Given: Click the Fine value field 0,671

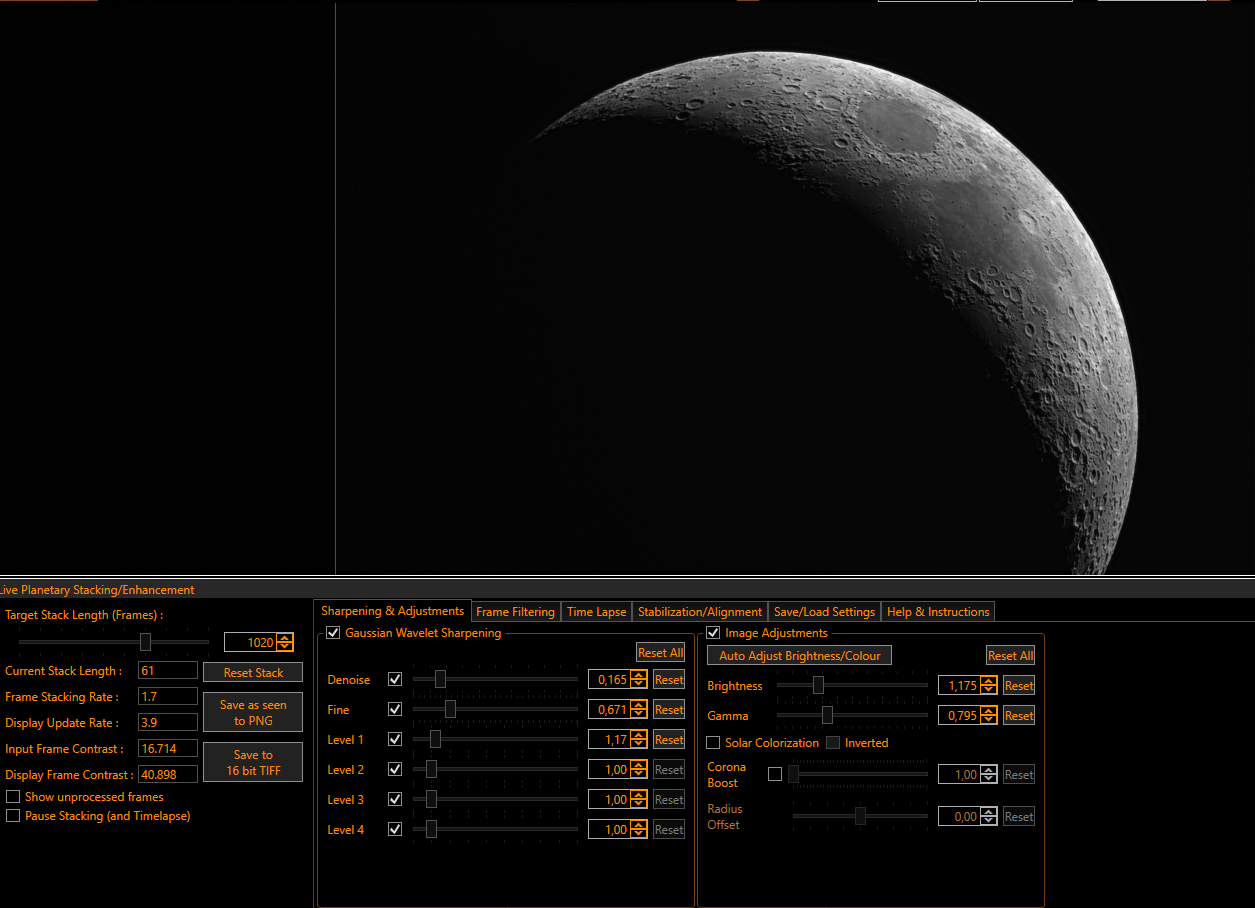Looking at the screenshot, I should click(609, 710).
